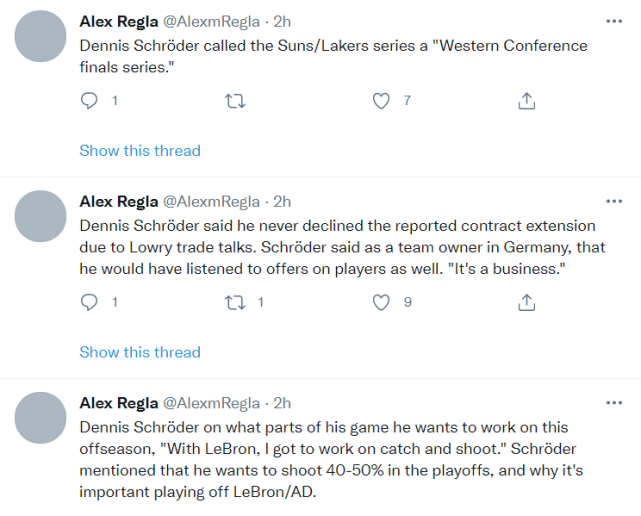This screenshot has width=641, height=516.
Task: Reply to the Western Conference finals tweet
Action: click(89, 101)
